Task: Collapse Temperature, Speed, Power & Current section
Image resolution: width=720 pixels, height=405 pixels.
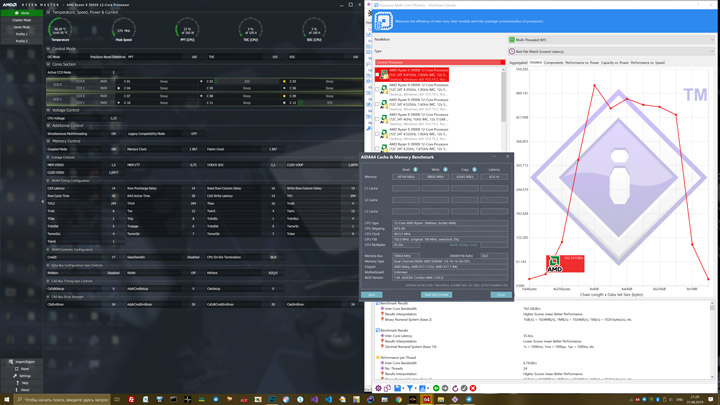Action: [48, 12]
